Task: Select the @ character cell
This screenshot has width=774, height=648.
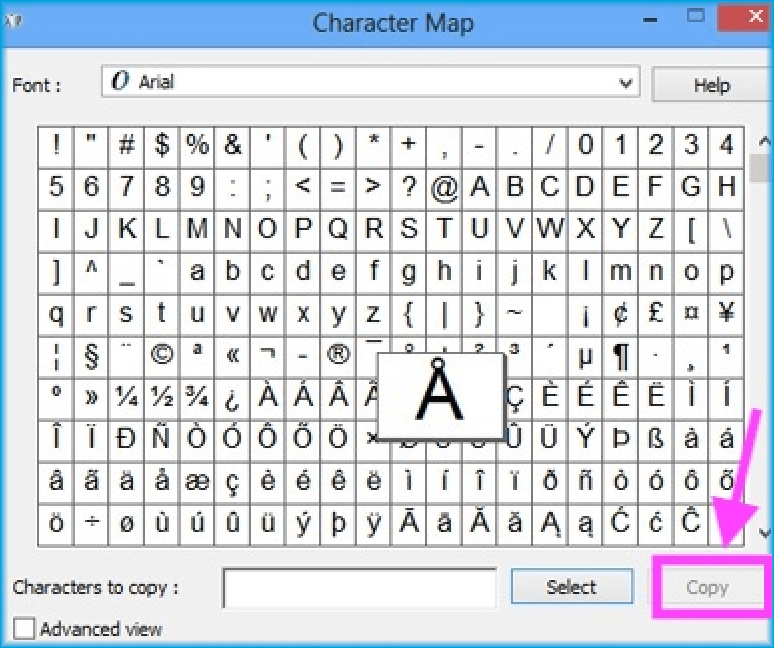Action: tap(444, 189)
